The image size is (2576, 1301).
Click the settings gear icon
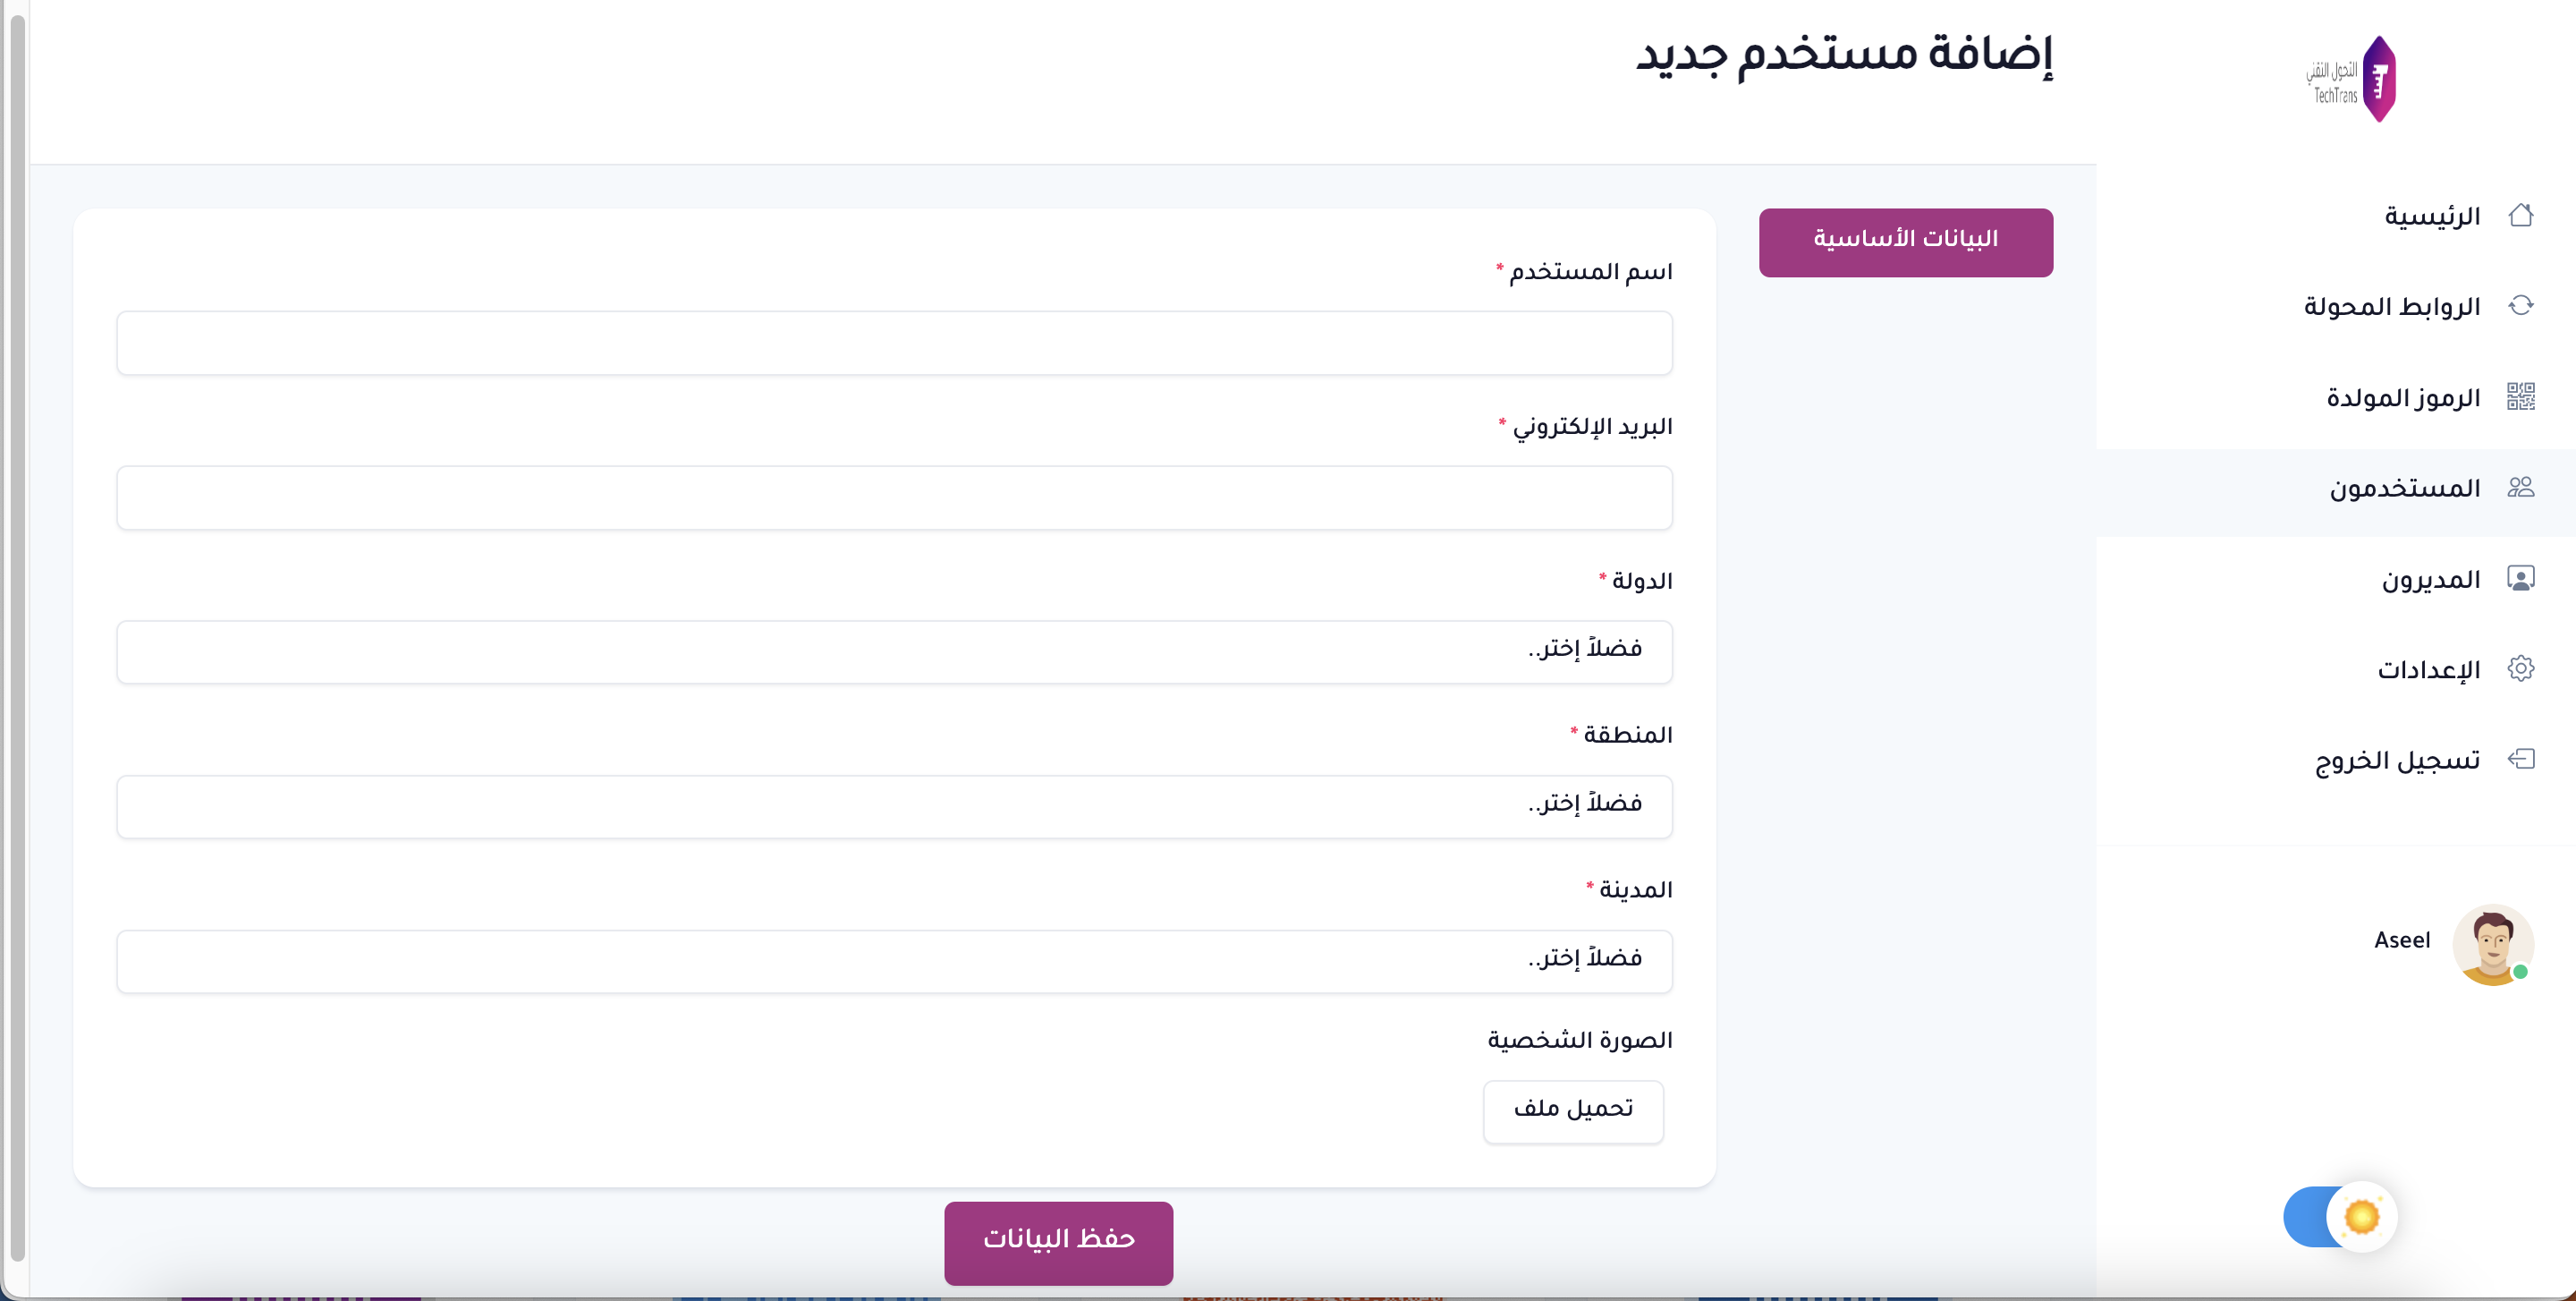click(x=2520, y=668)
